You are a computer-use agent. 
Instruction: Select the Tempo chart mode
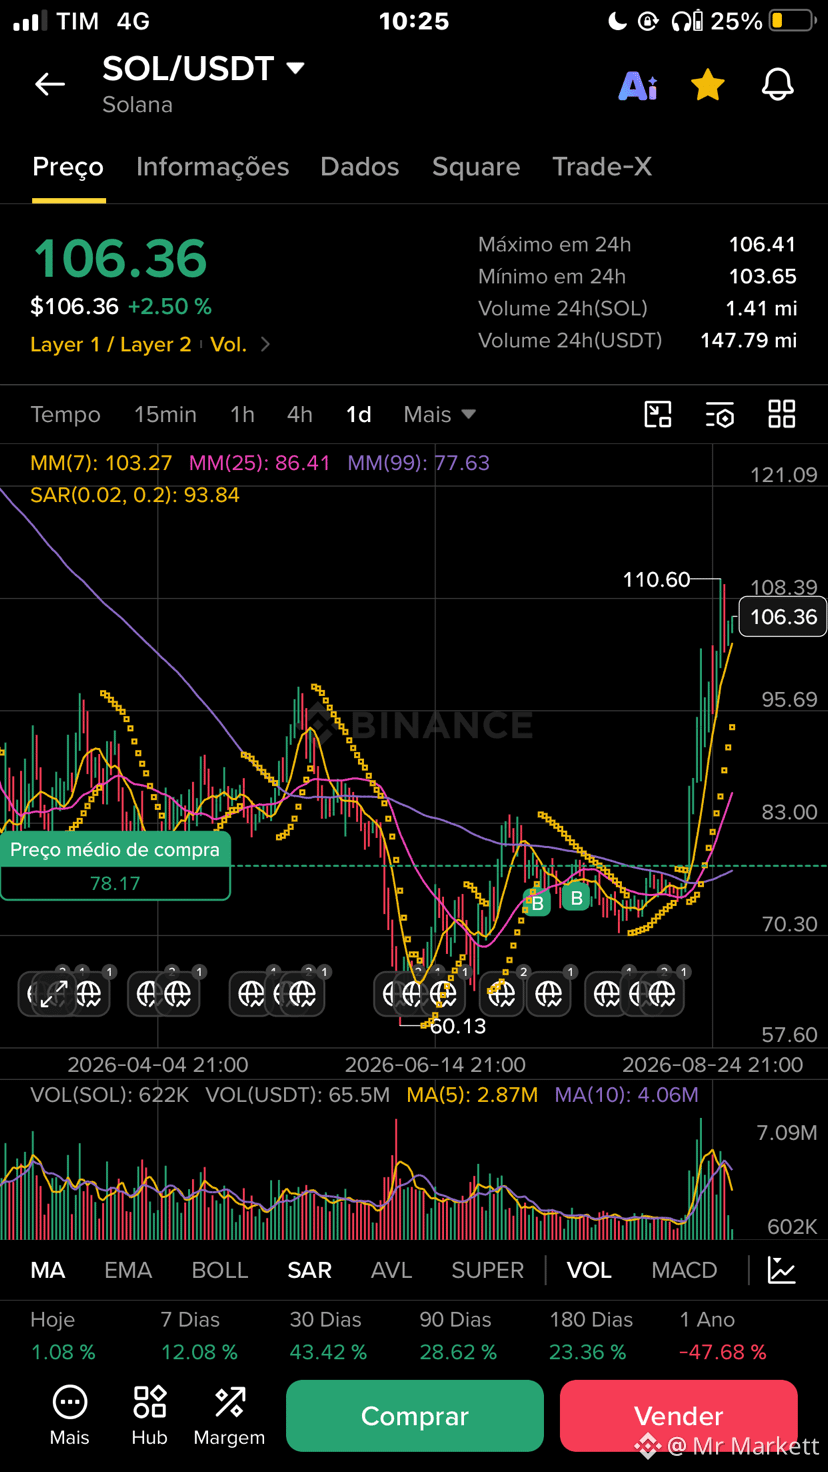66,414
